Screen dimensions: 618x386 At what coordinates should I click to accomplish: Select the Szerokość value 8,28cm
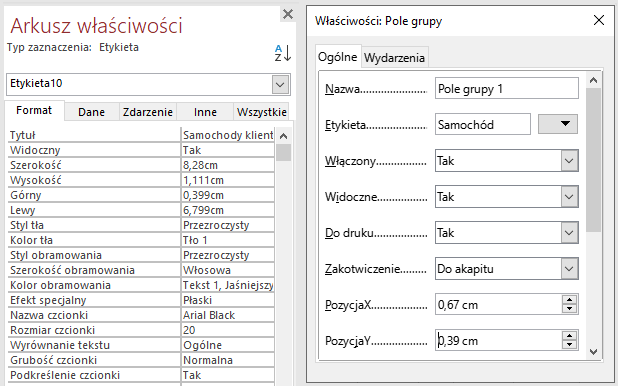pyautogui.click(x=227, y=165)
